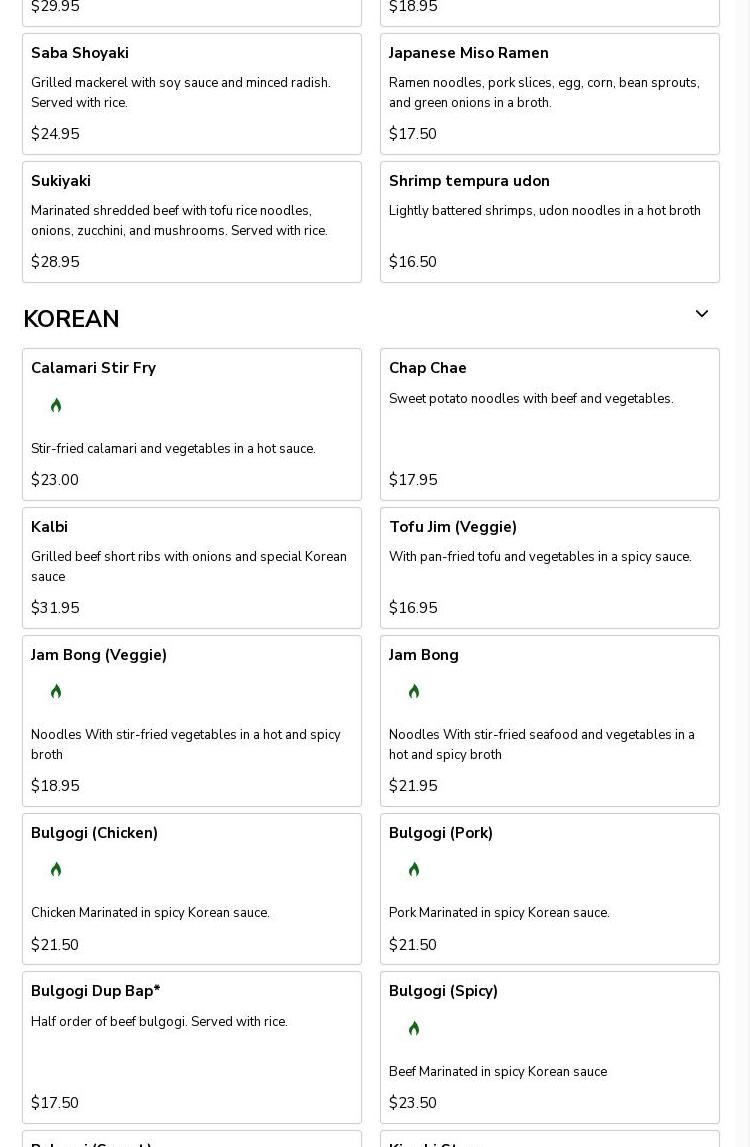Open the Chap Chae noodle dish
The width and height of the screenshot is (750, 1147).
(x=549, y=424)
